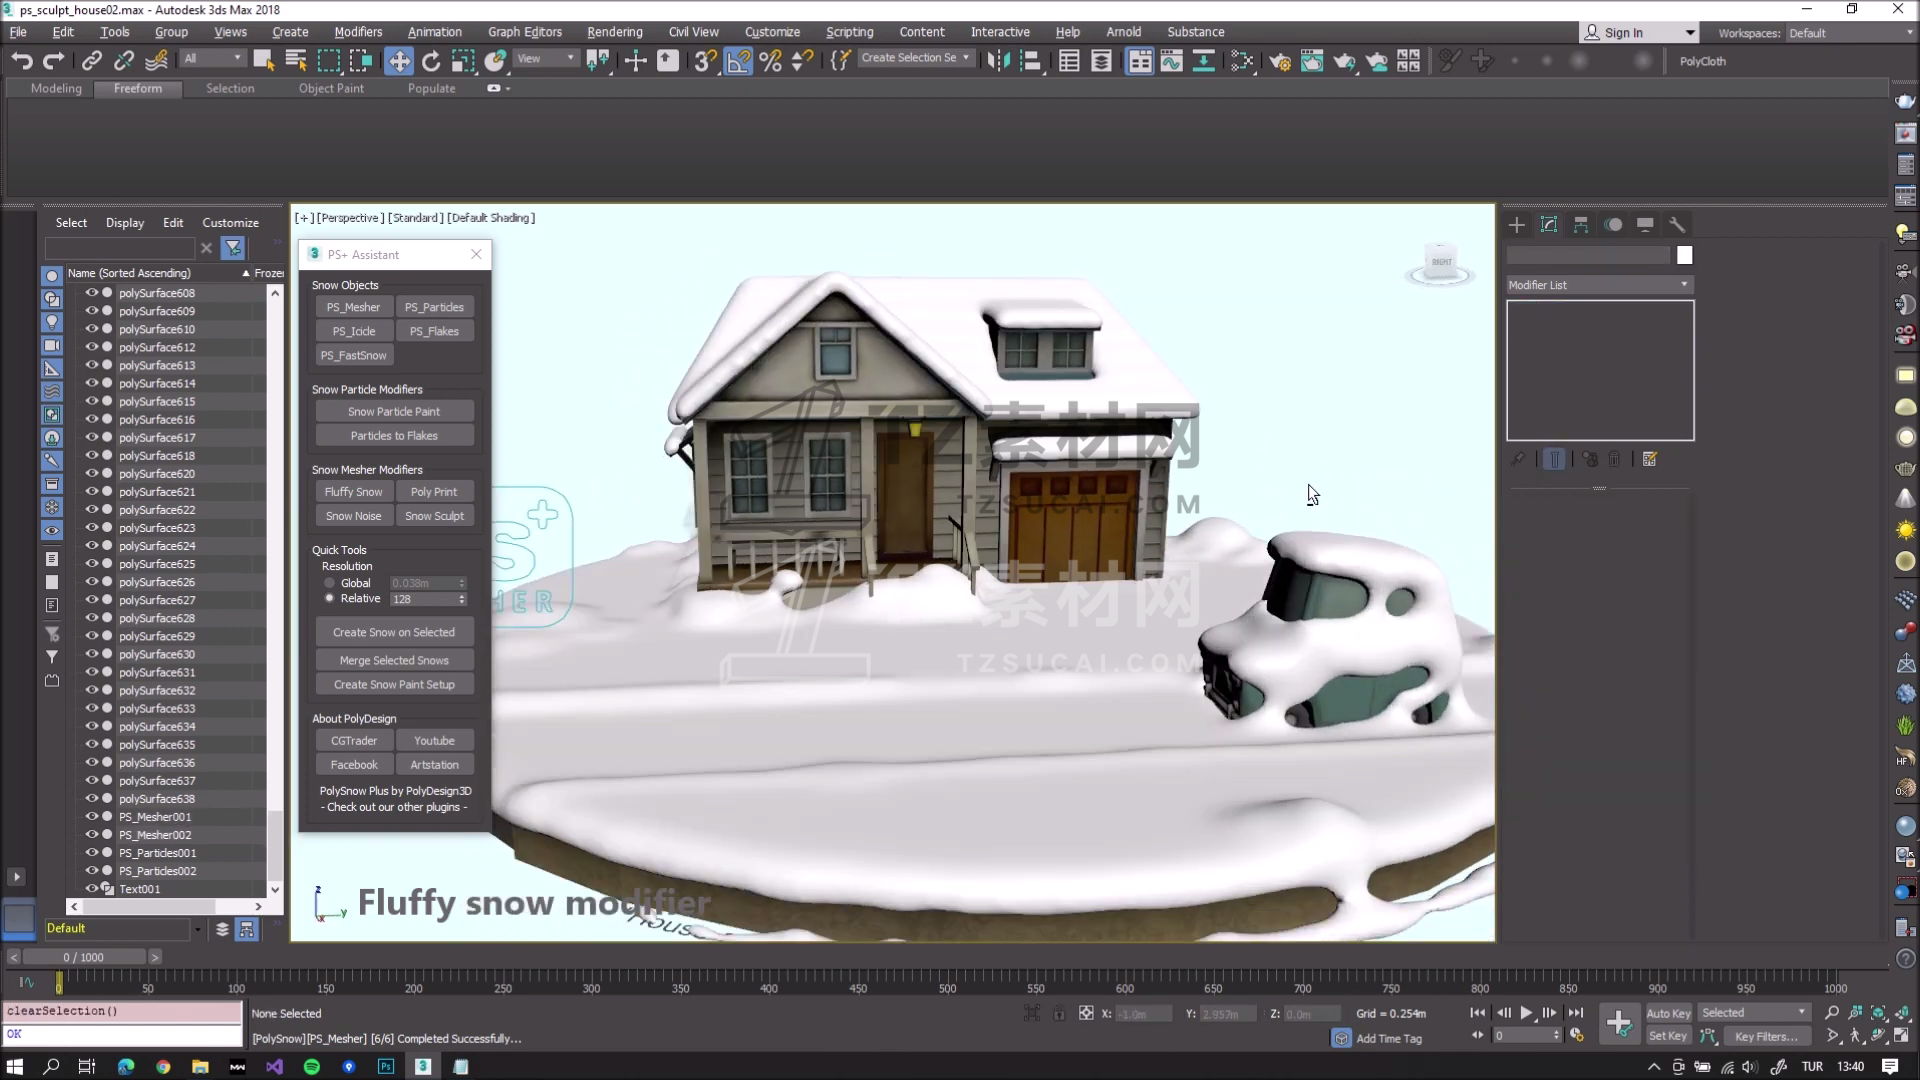Hide polySurface608 with its eye icon
Viewport: 1920px width, 1080px height.
click(x=91, y=293)
